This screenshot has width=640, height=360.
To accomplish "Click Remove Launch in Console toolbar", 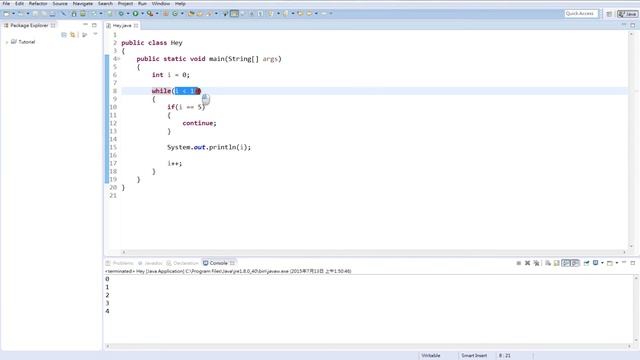I will coord(528,263).
